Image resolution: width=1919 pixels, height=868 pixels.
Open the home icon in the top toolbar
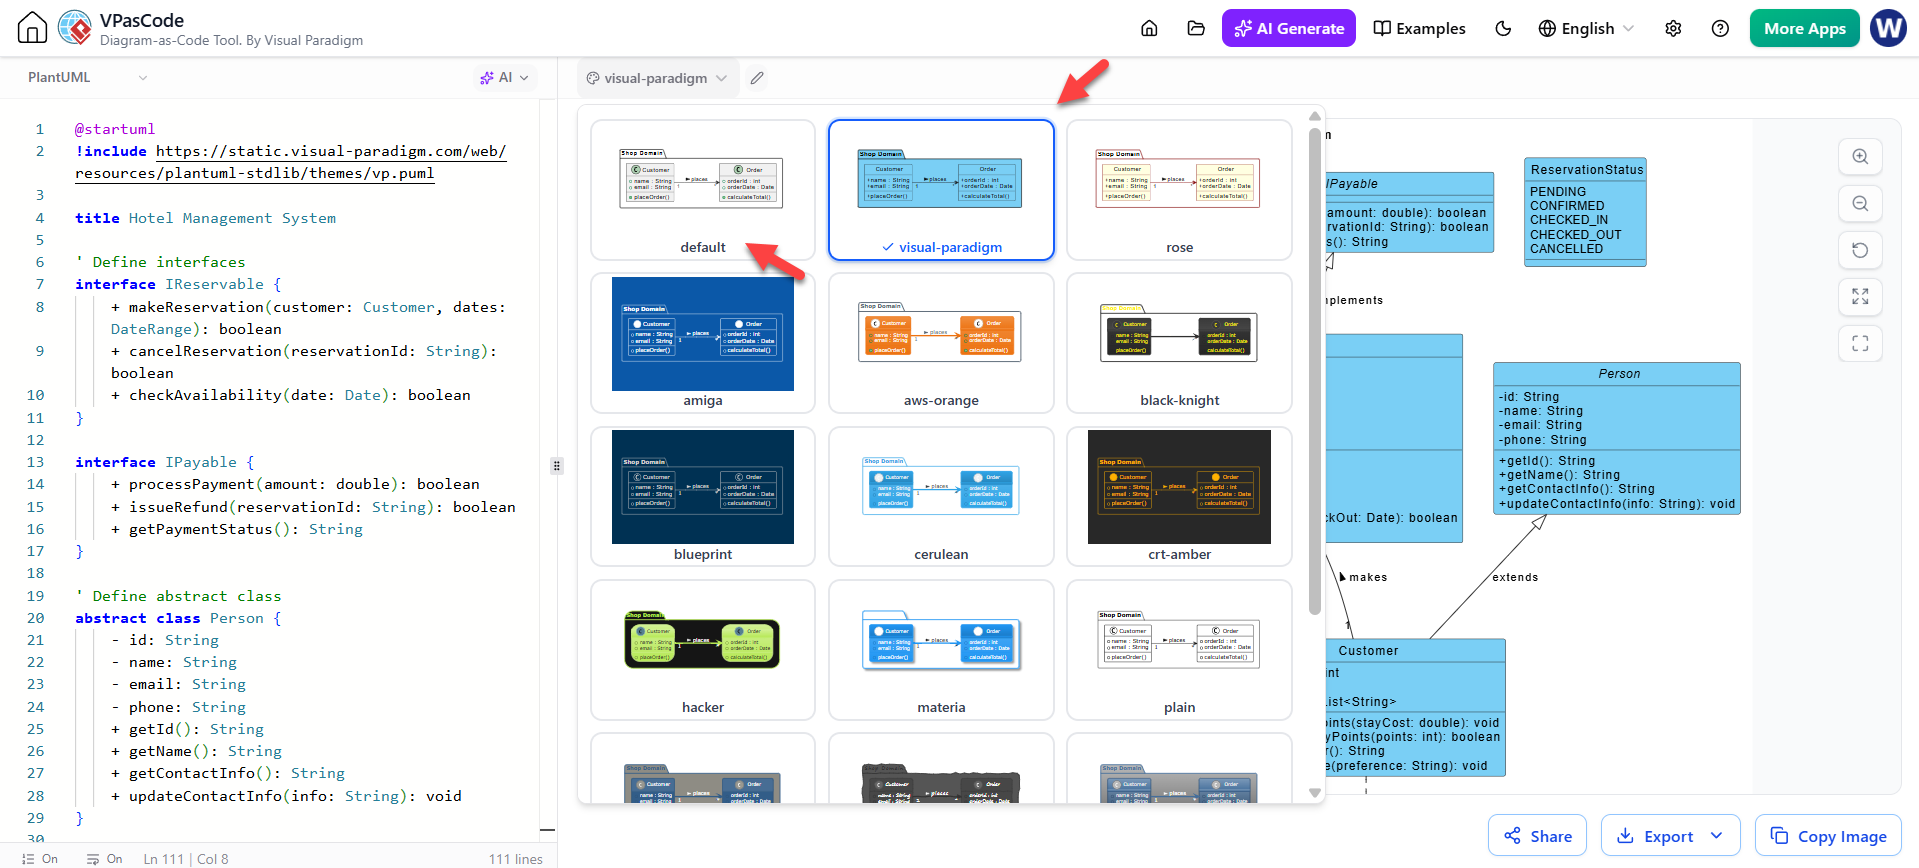pos(1149,28)
